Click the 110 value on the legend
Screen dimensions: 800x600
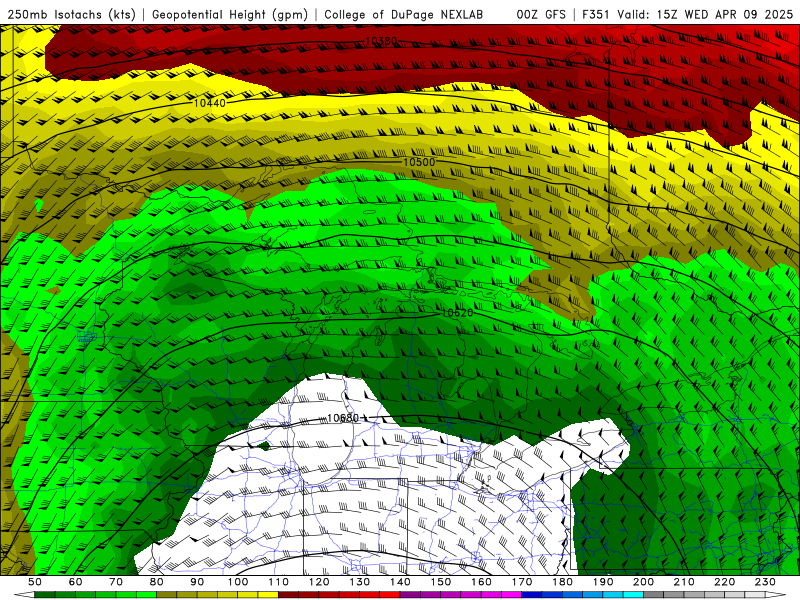[x=278, y=582]
